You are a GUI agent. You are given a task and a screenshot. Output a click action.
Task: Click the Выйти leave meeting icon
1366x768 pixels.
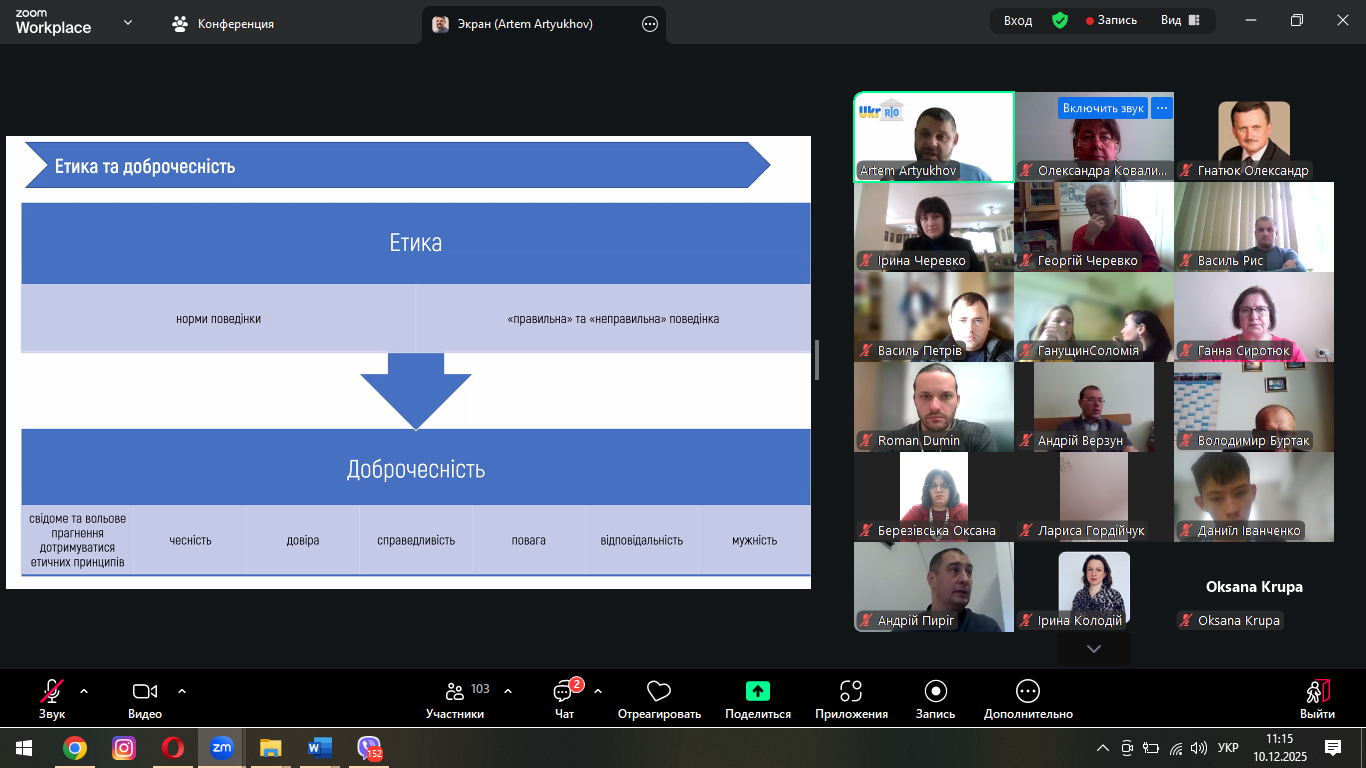1317,691
